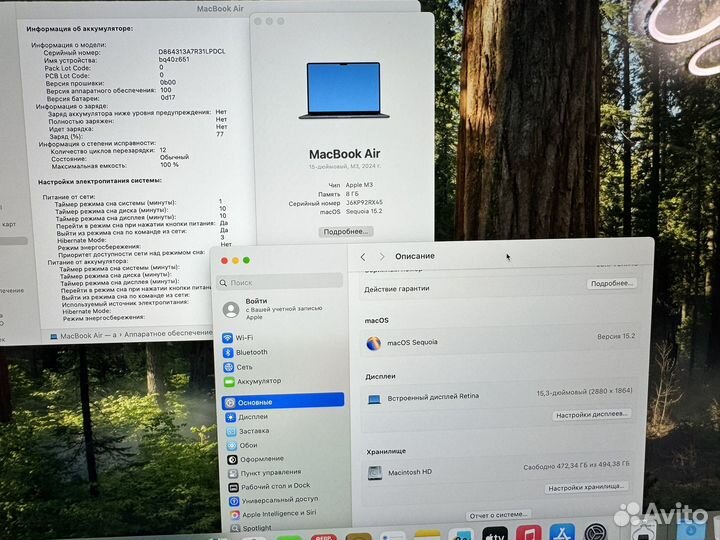Viewport: 720px width, 540px height.
Task: Click the 'Заряд (%)' row showing 77
Action: click(137, 135)
